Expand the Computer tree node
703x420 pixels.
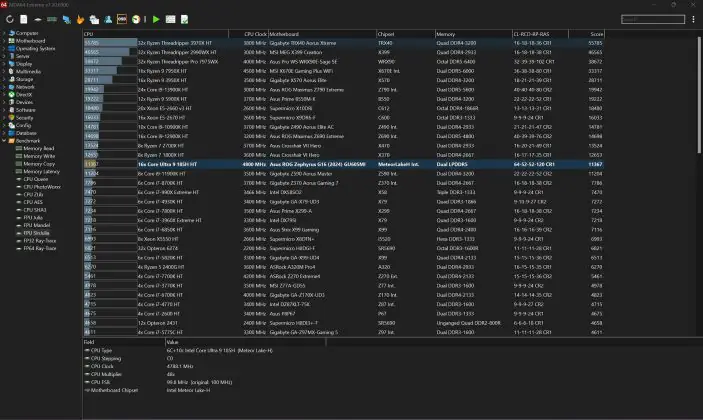4,33
